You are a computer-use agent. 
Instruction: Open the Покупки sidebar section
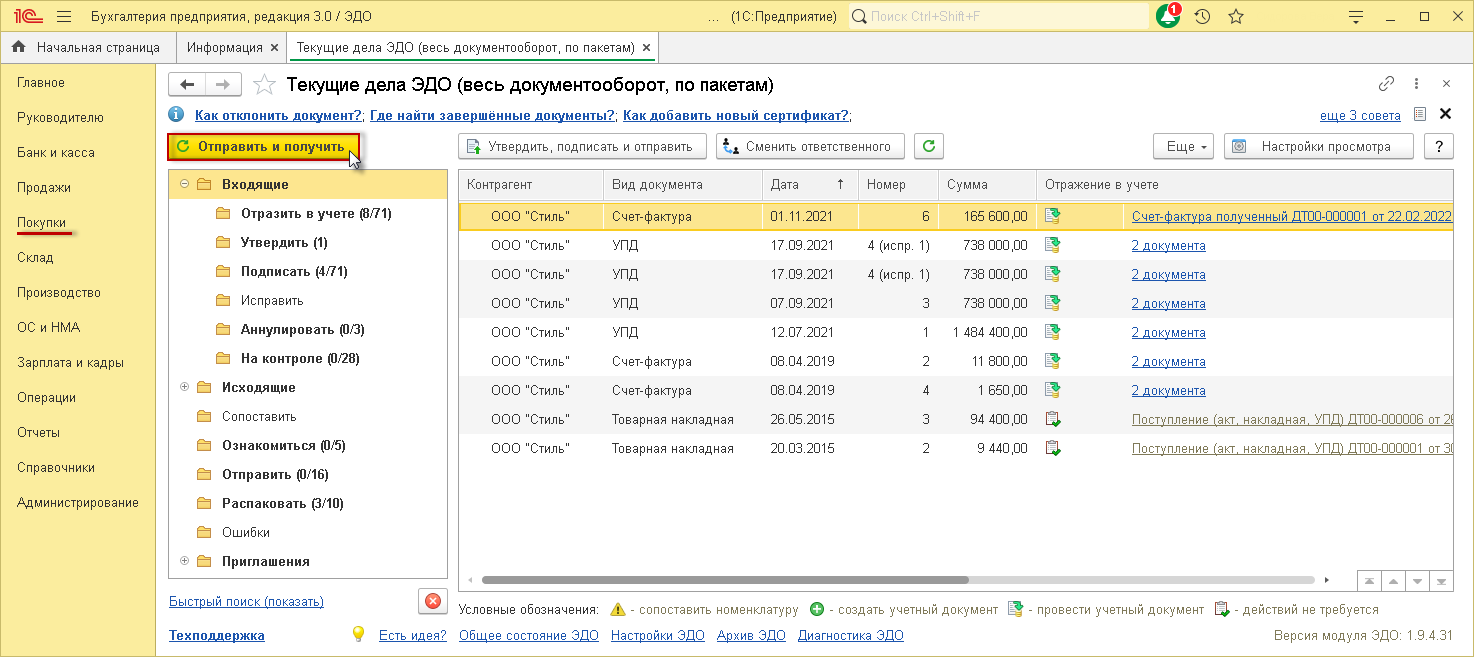(x=42, y=222)
